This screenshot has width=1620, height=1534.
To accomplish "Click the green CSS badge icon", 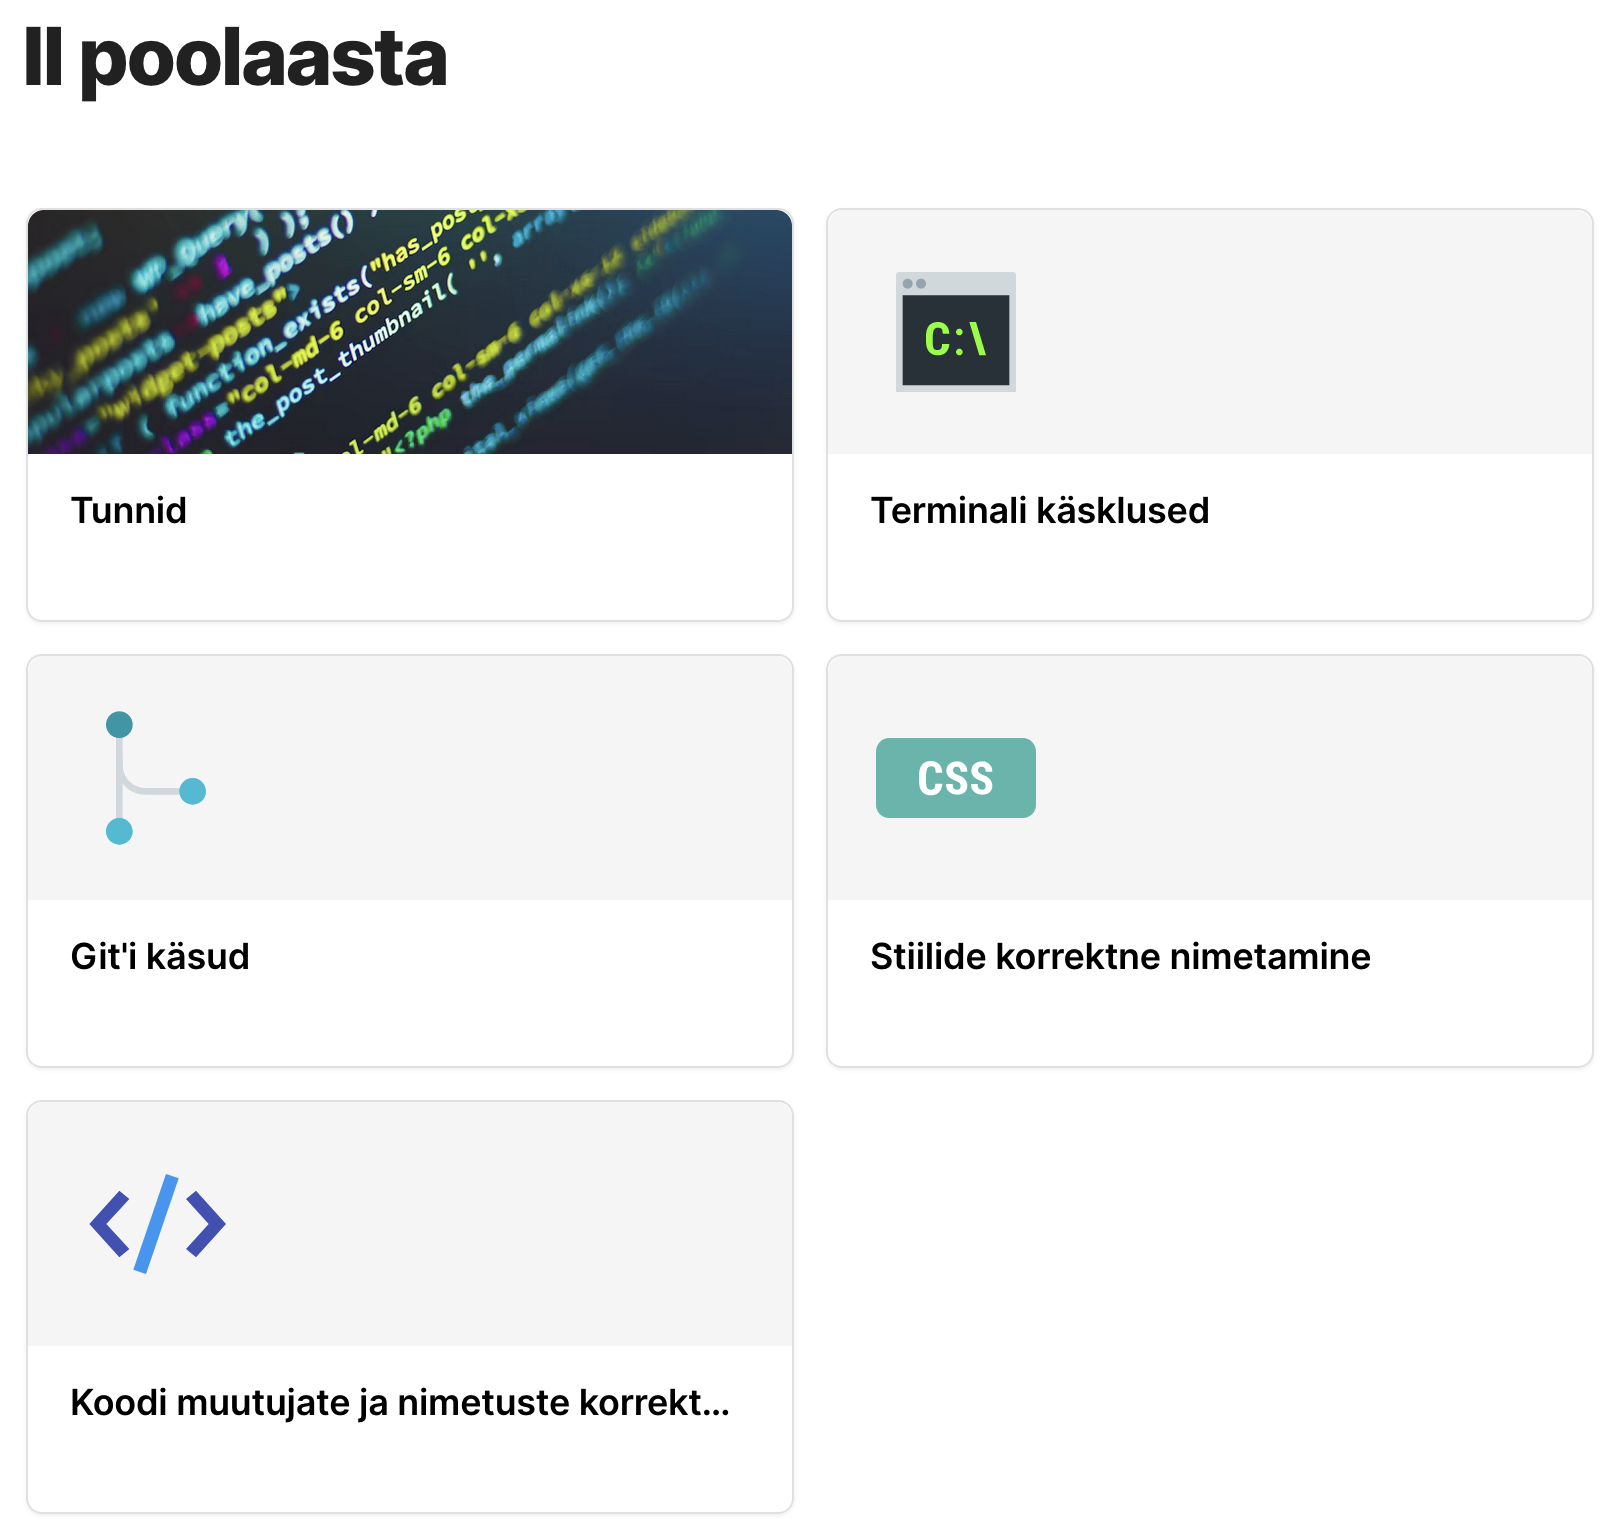I will [955, 778].
